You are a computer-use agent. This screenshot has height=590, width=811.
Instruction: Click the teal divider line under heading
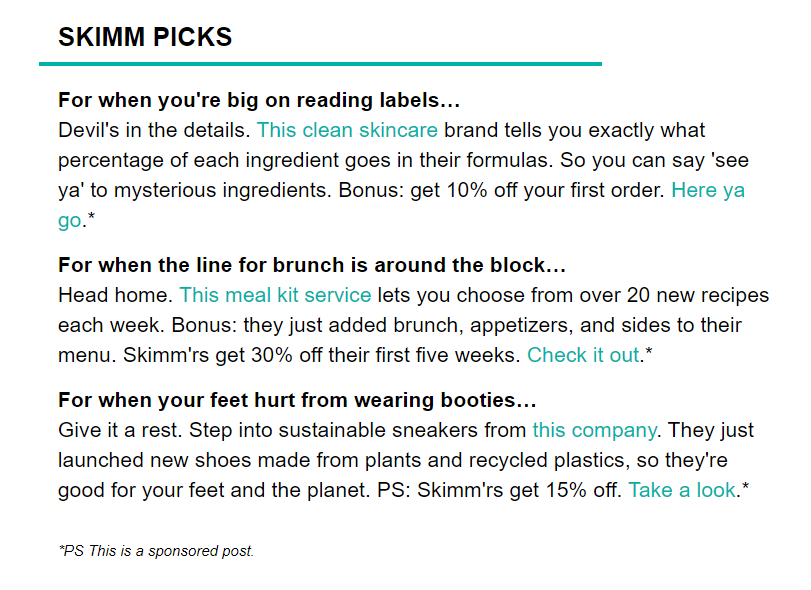pyautogui.click(x=320, y=64)
